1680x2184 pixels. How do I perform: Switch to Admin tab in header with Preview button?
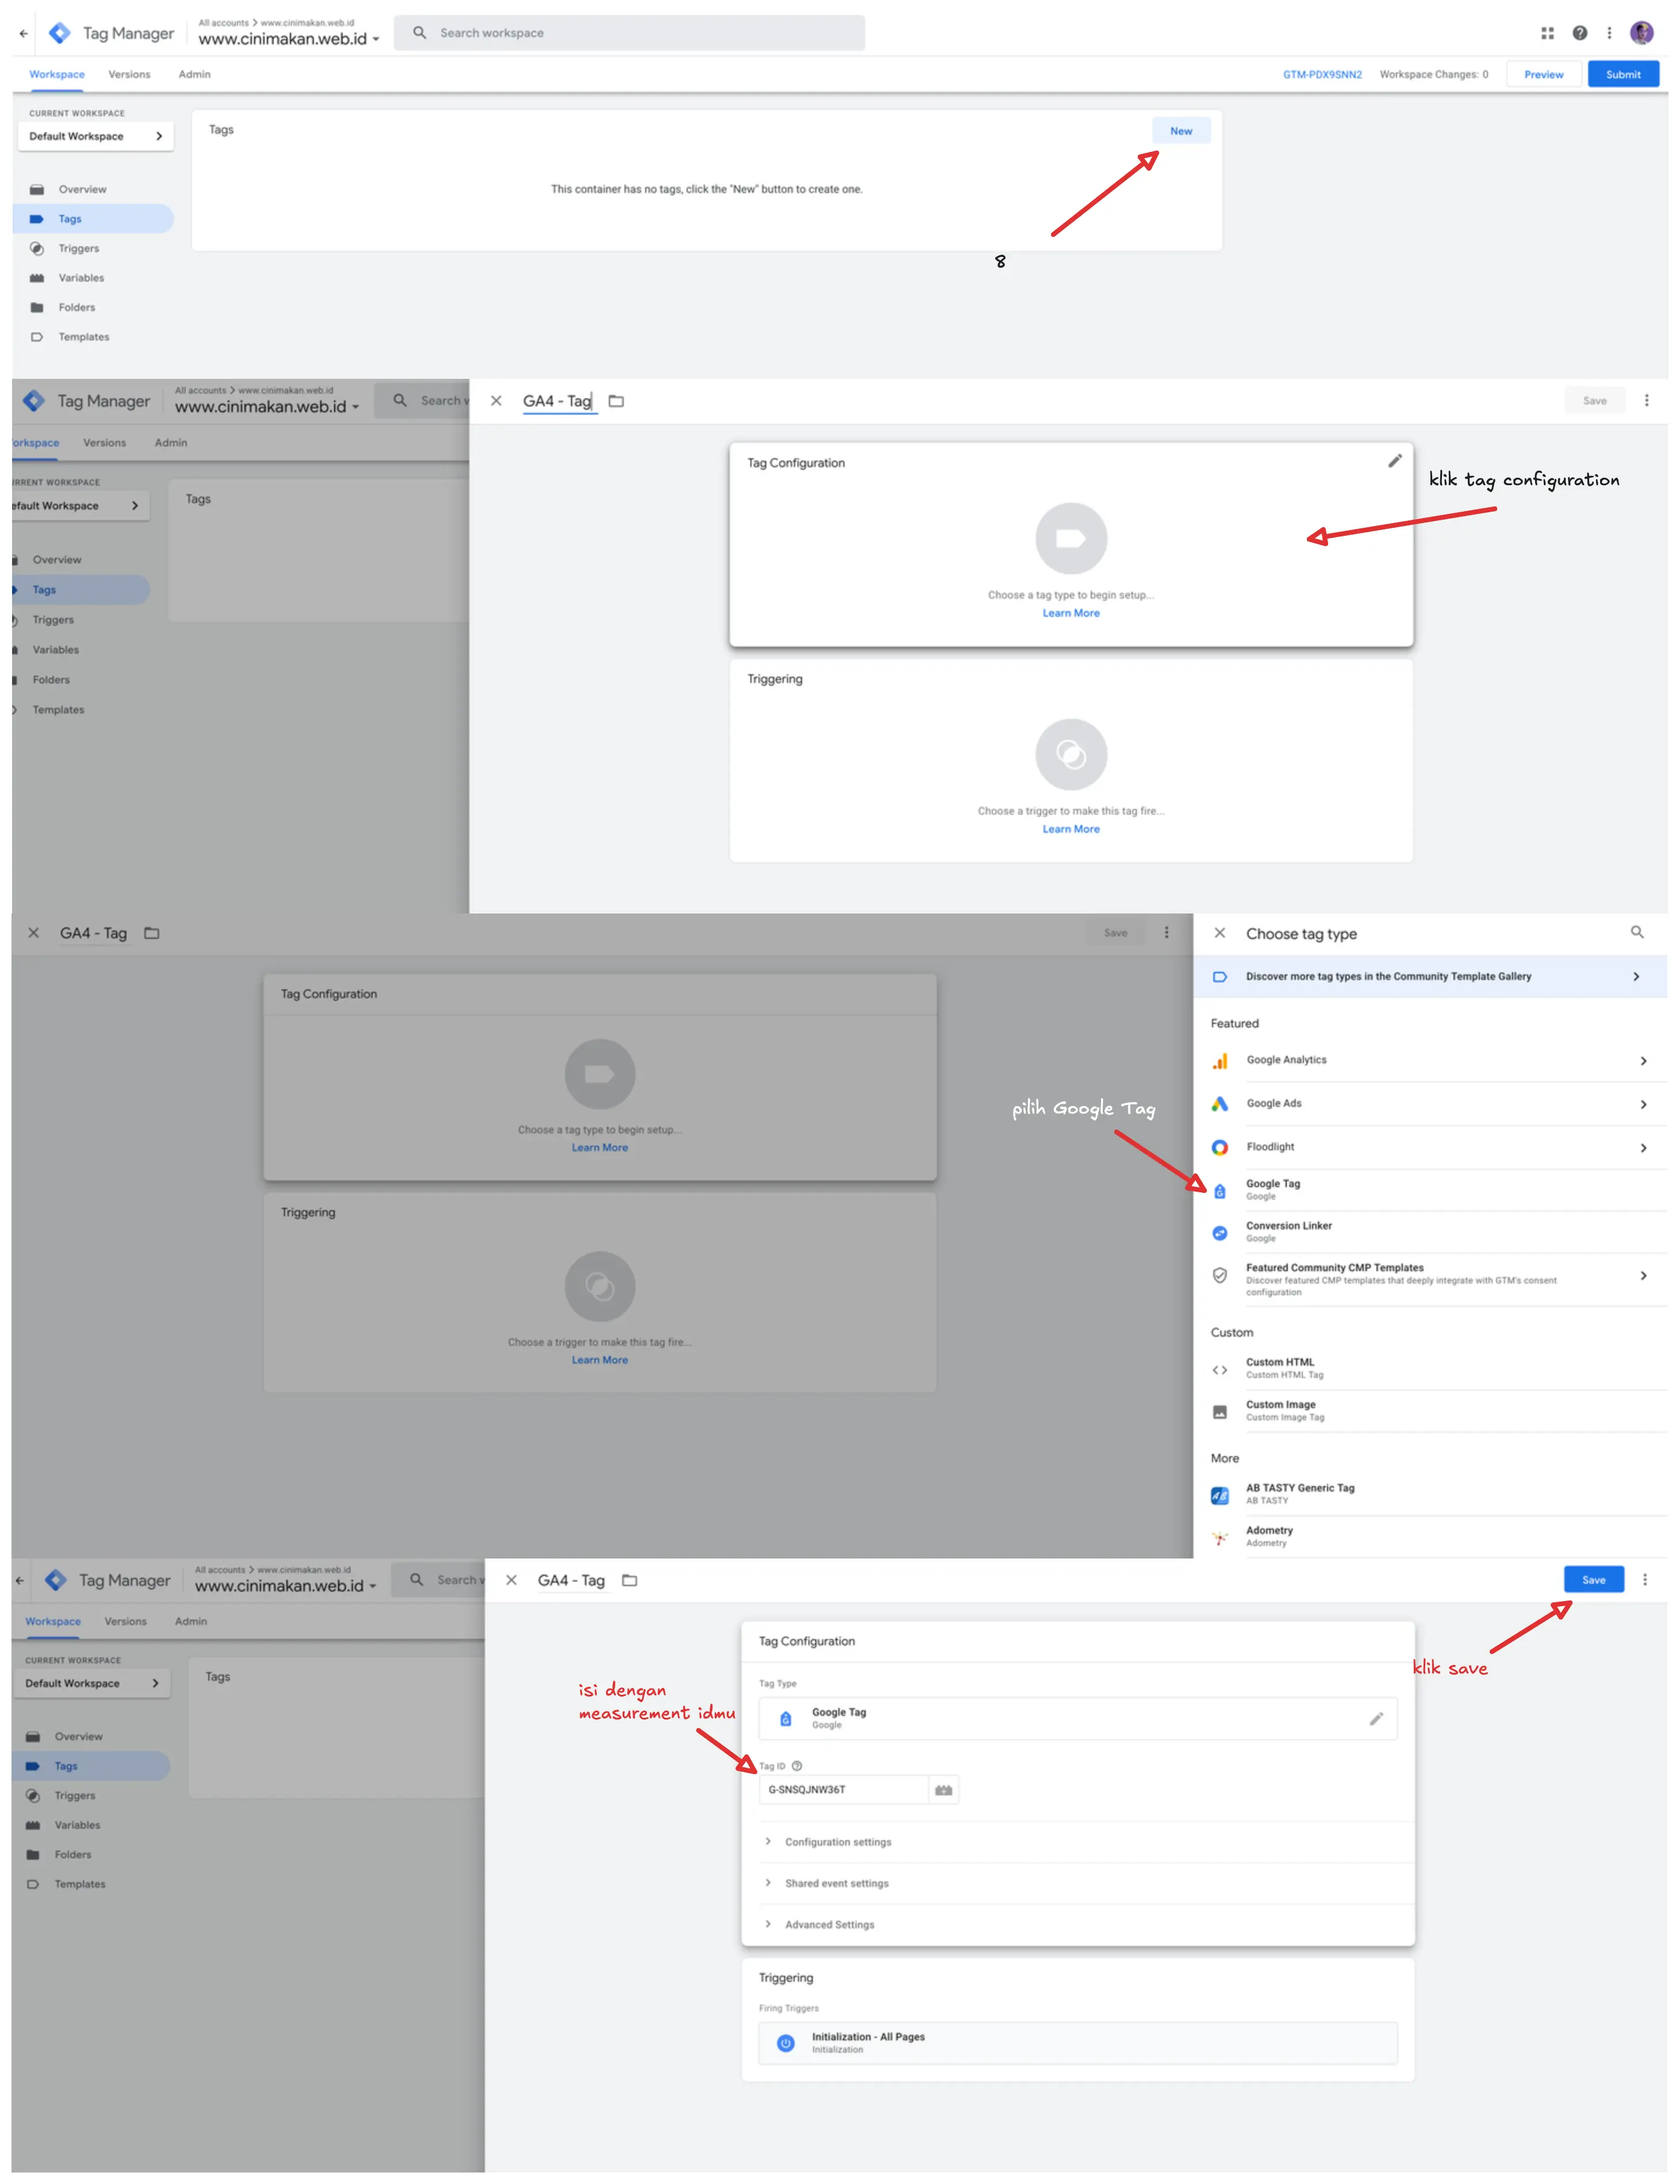click(x=194, y=74)
